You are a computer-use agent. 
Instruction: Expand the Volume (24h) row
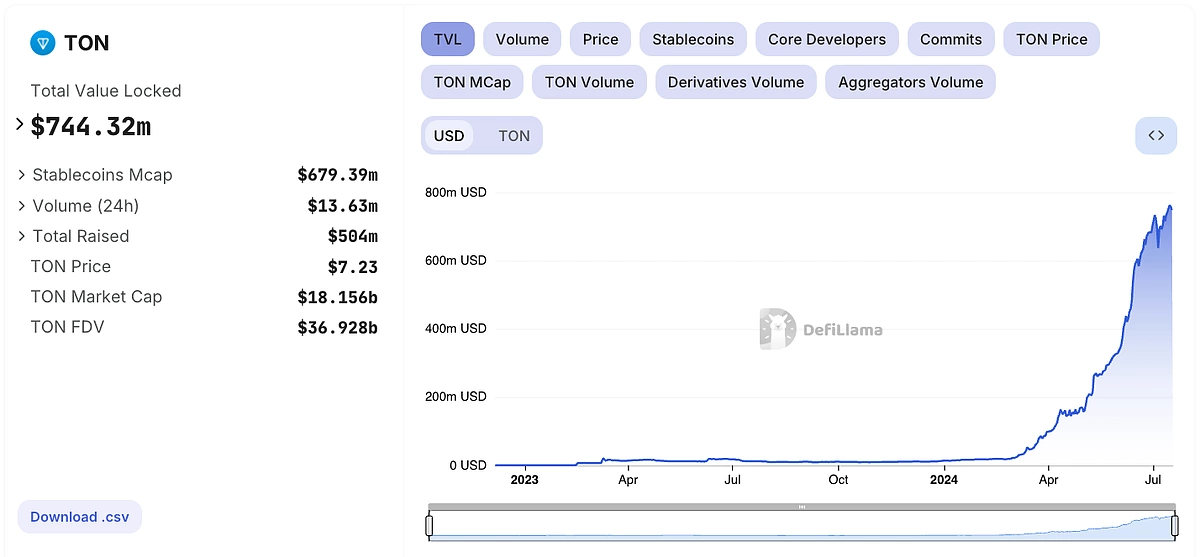22,206
